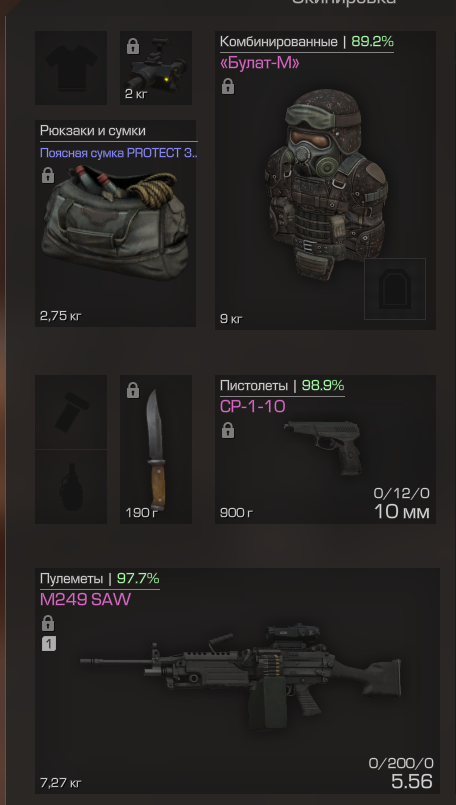The height and width of the screenshot is (805, 456).
Task: Toggle lock on the СР-1-10 pistol
Action: coord(227,430)
